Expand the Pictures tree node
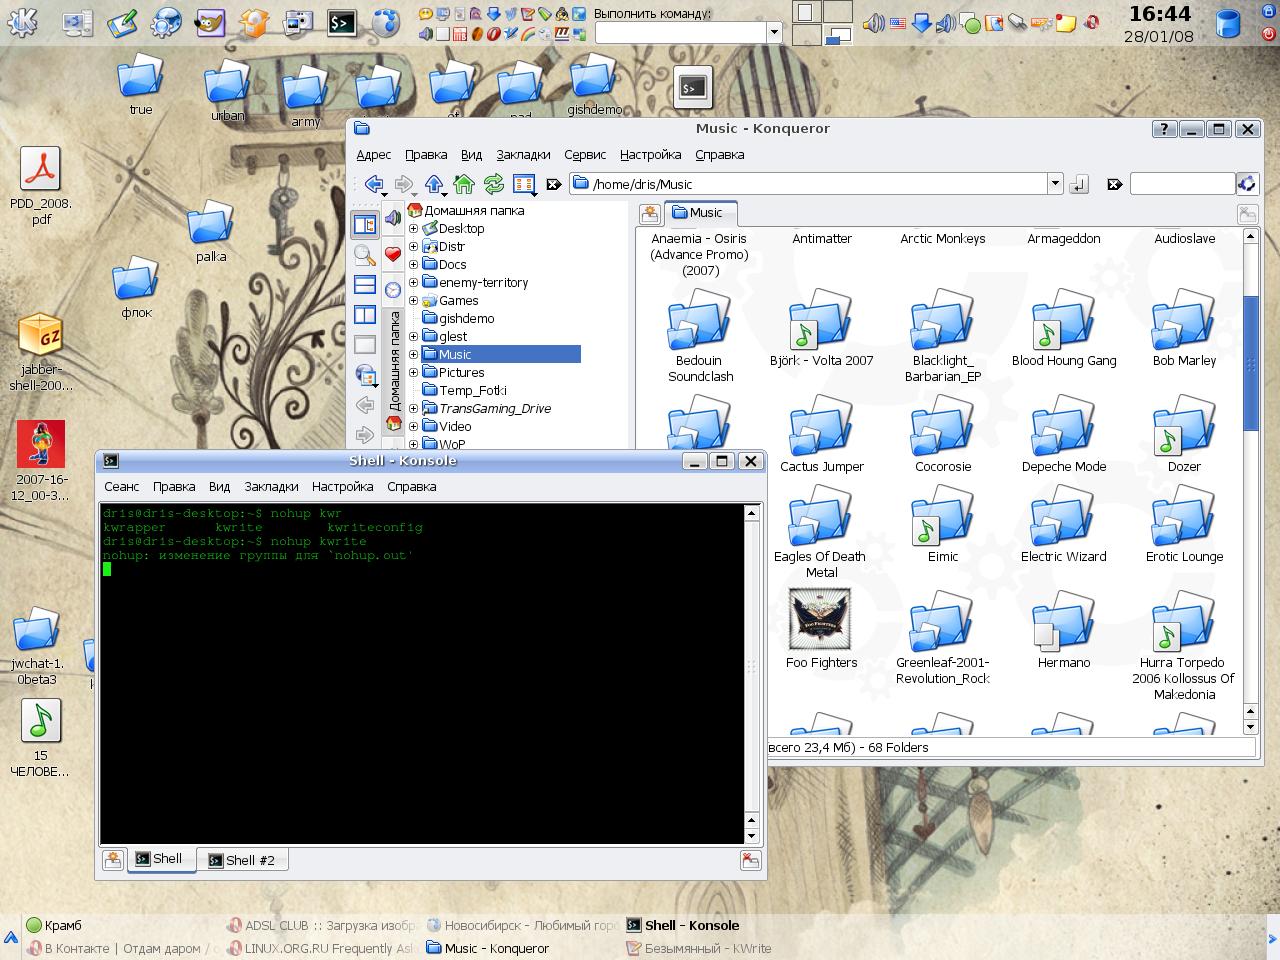 point(413,372)
